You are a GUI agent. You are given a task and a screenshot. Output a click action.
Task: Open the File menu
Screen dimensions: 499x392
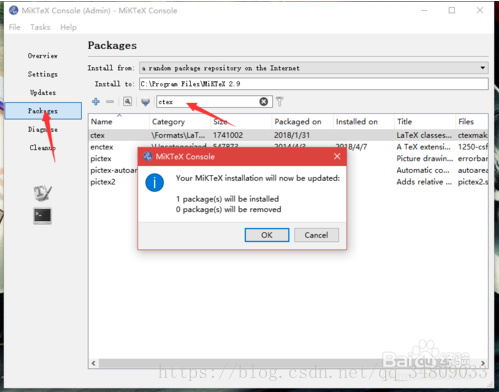(x=15, y=27)
